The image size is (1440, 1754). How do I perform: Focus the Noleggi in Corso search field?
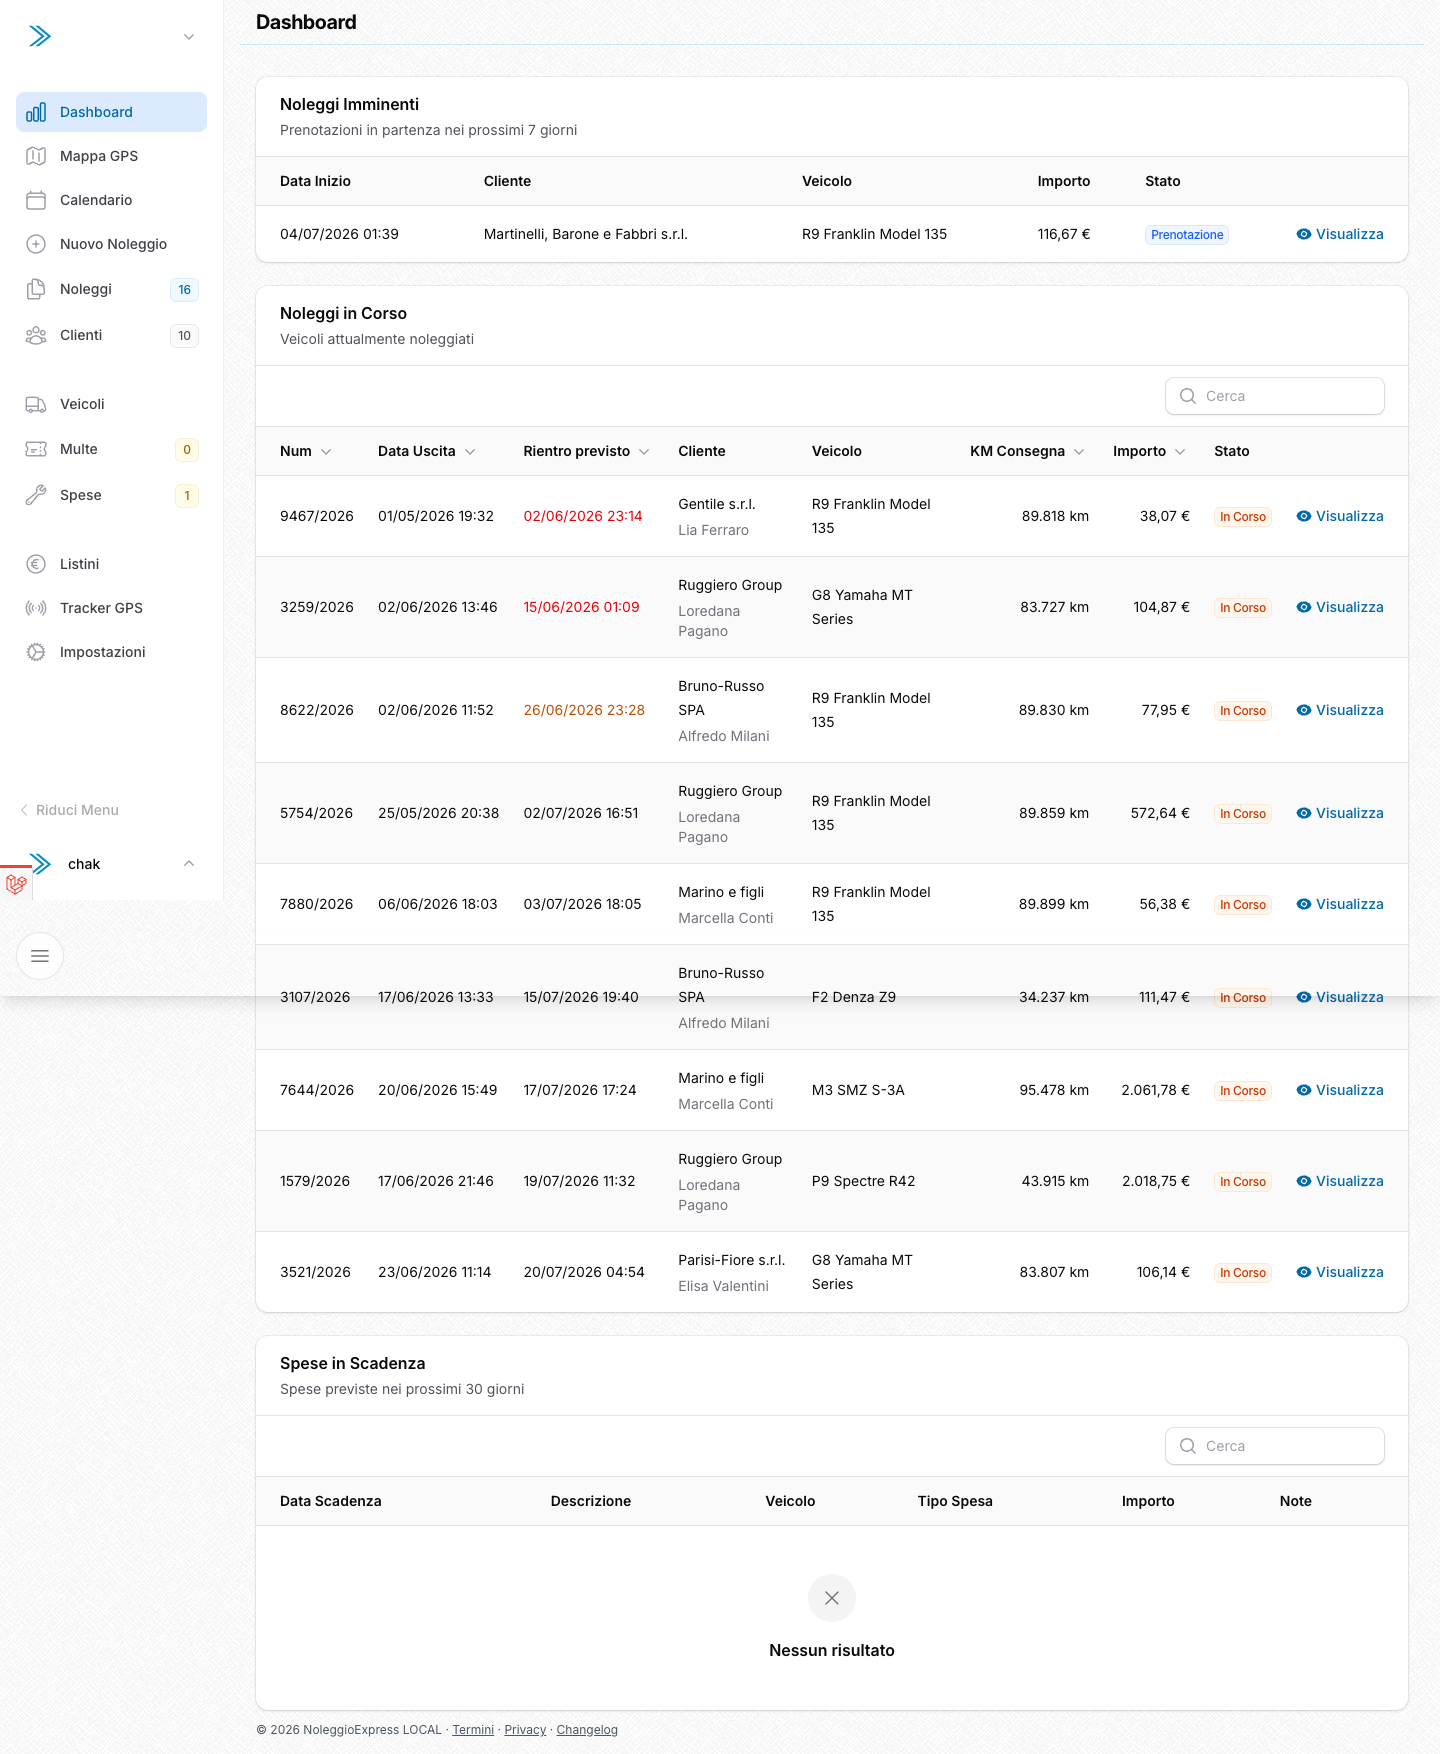pyautogui.click(x=1275, y=396)
